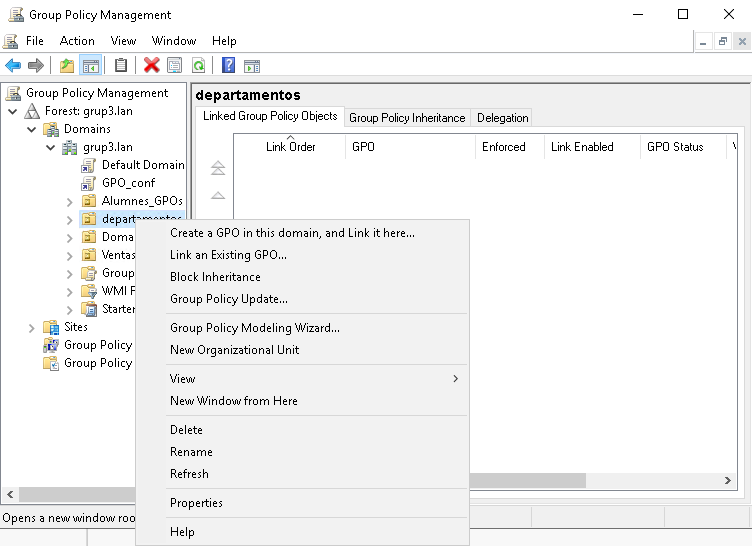The image size is (752, 546).
Task: Select Link an Existing GPO... menu entry
Action: point(228,255)
